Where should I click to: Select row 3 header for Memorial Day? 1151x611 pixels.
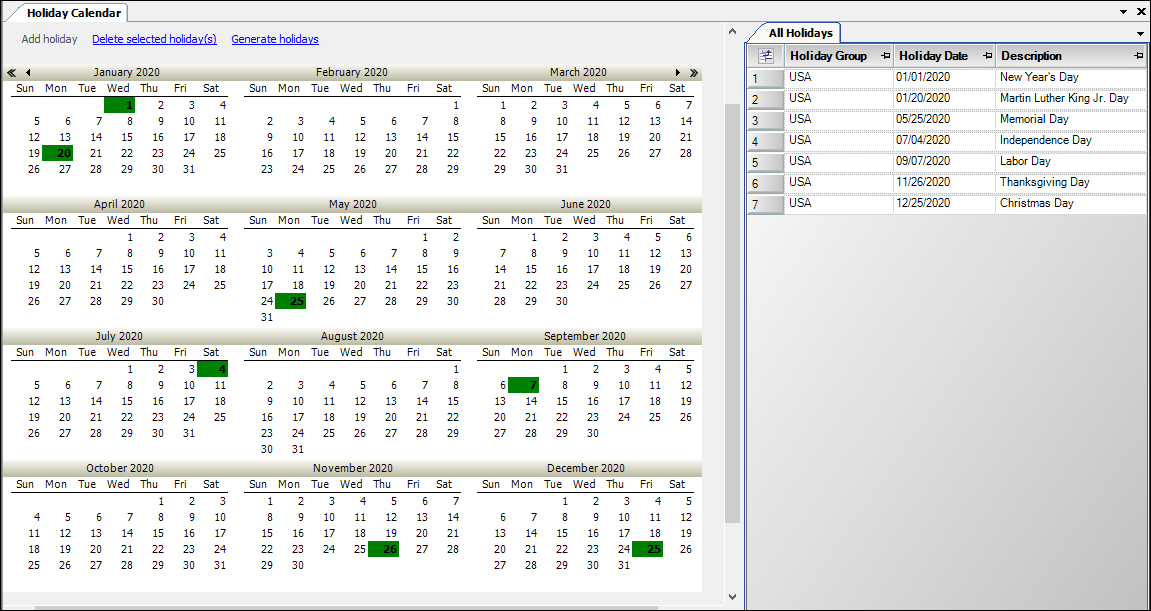pyautogui.click(x=766, y=120)
